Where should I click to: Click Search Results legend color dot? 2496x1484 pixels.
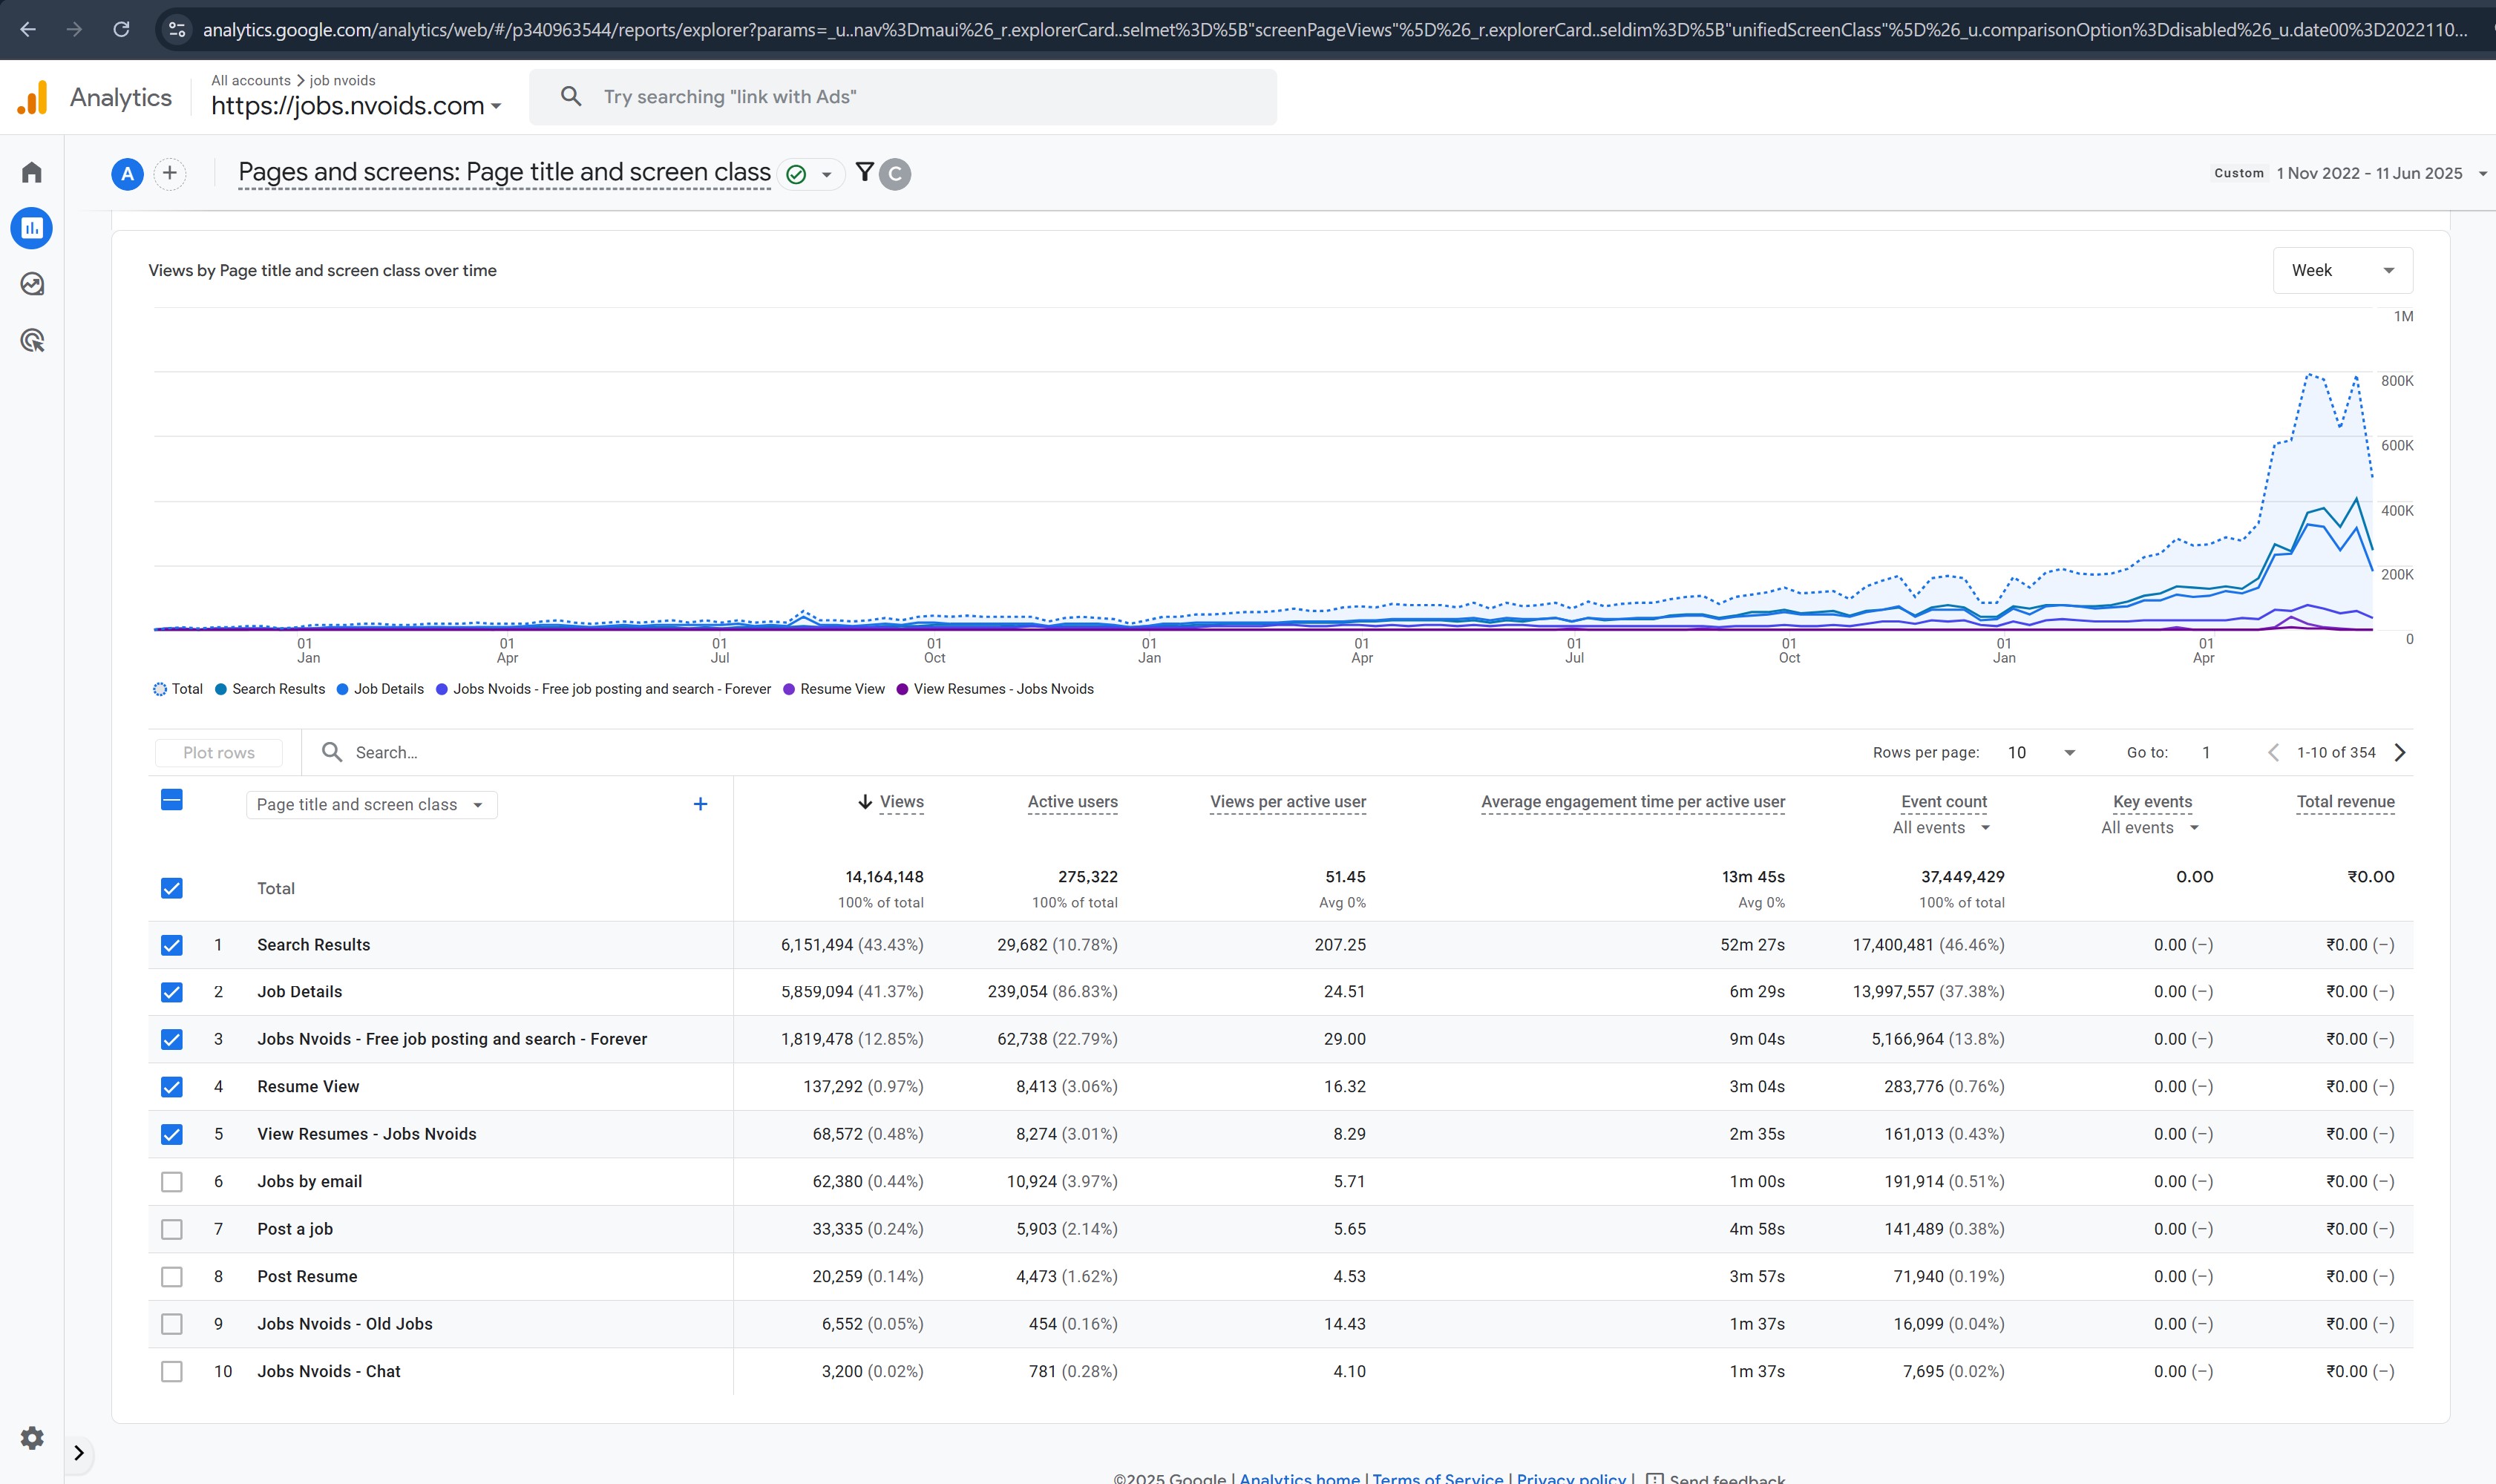point(221,689)
